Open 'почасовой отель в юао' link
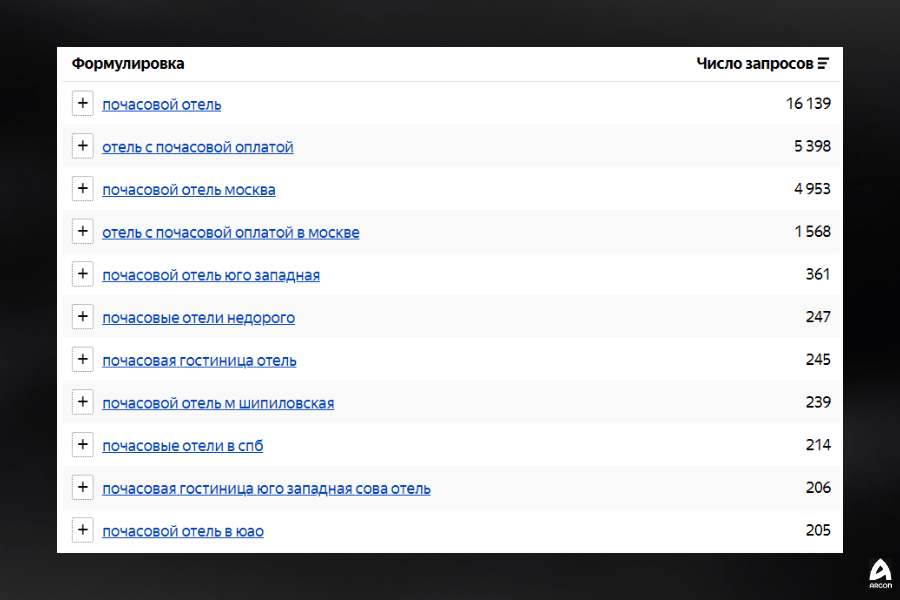This screenshot has width=900, height=600. (183, 531)
